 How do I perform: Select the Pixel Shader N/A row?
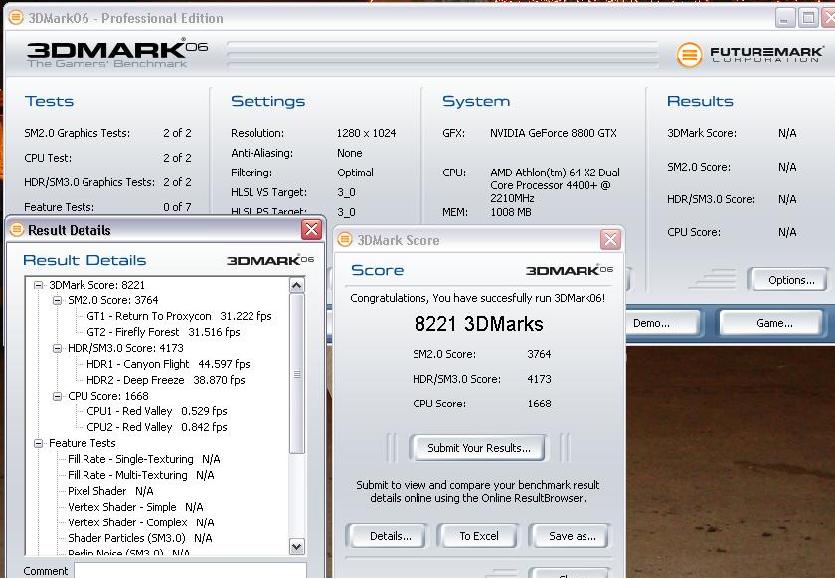110,491
